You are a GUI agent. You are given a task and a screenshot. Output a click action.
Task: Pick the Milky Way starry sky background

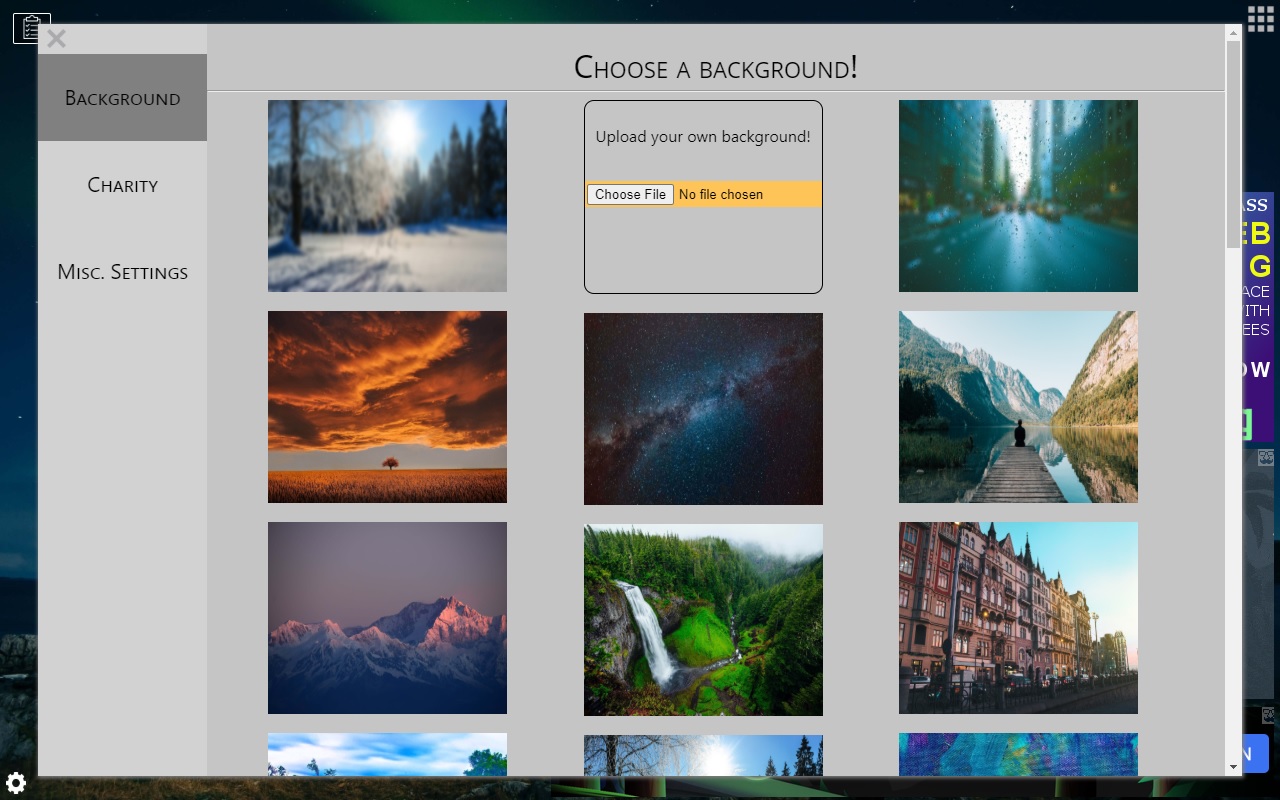703,409
